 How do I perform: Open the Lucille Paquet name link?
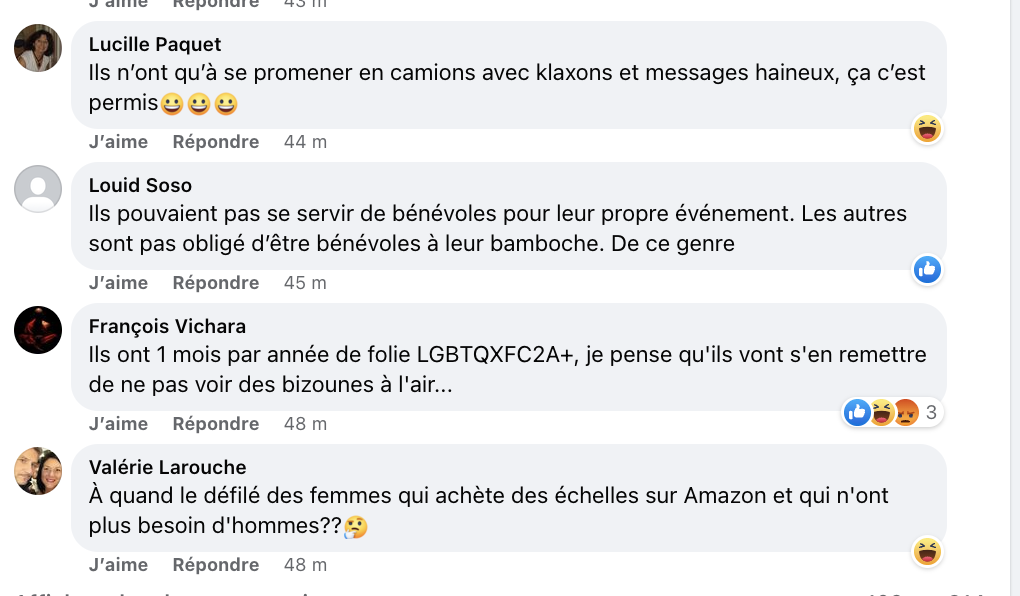[x=155, y=44]
